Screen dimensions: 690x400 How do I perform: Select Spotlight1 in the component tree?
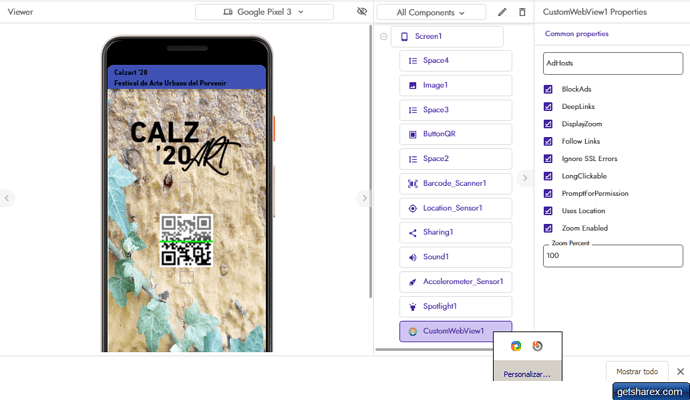click(x=455, y=306)
